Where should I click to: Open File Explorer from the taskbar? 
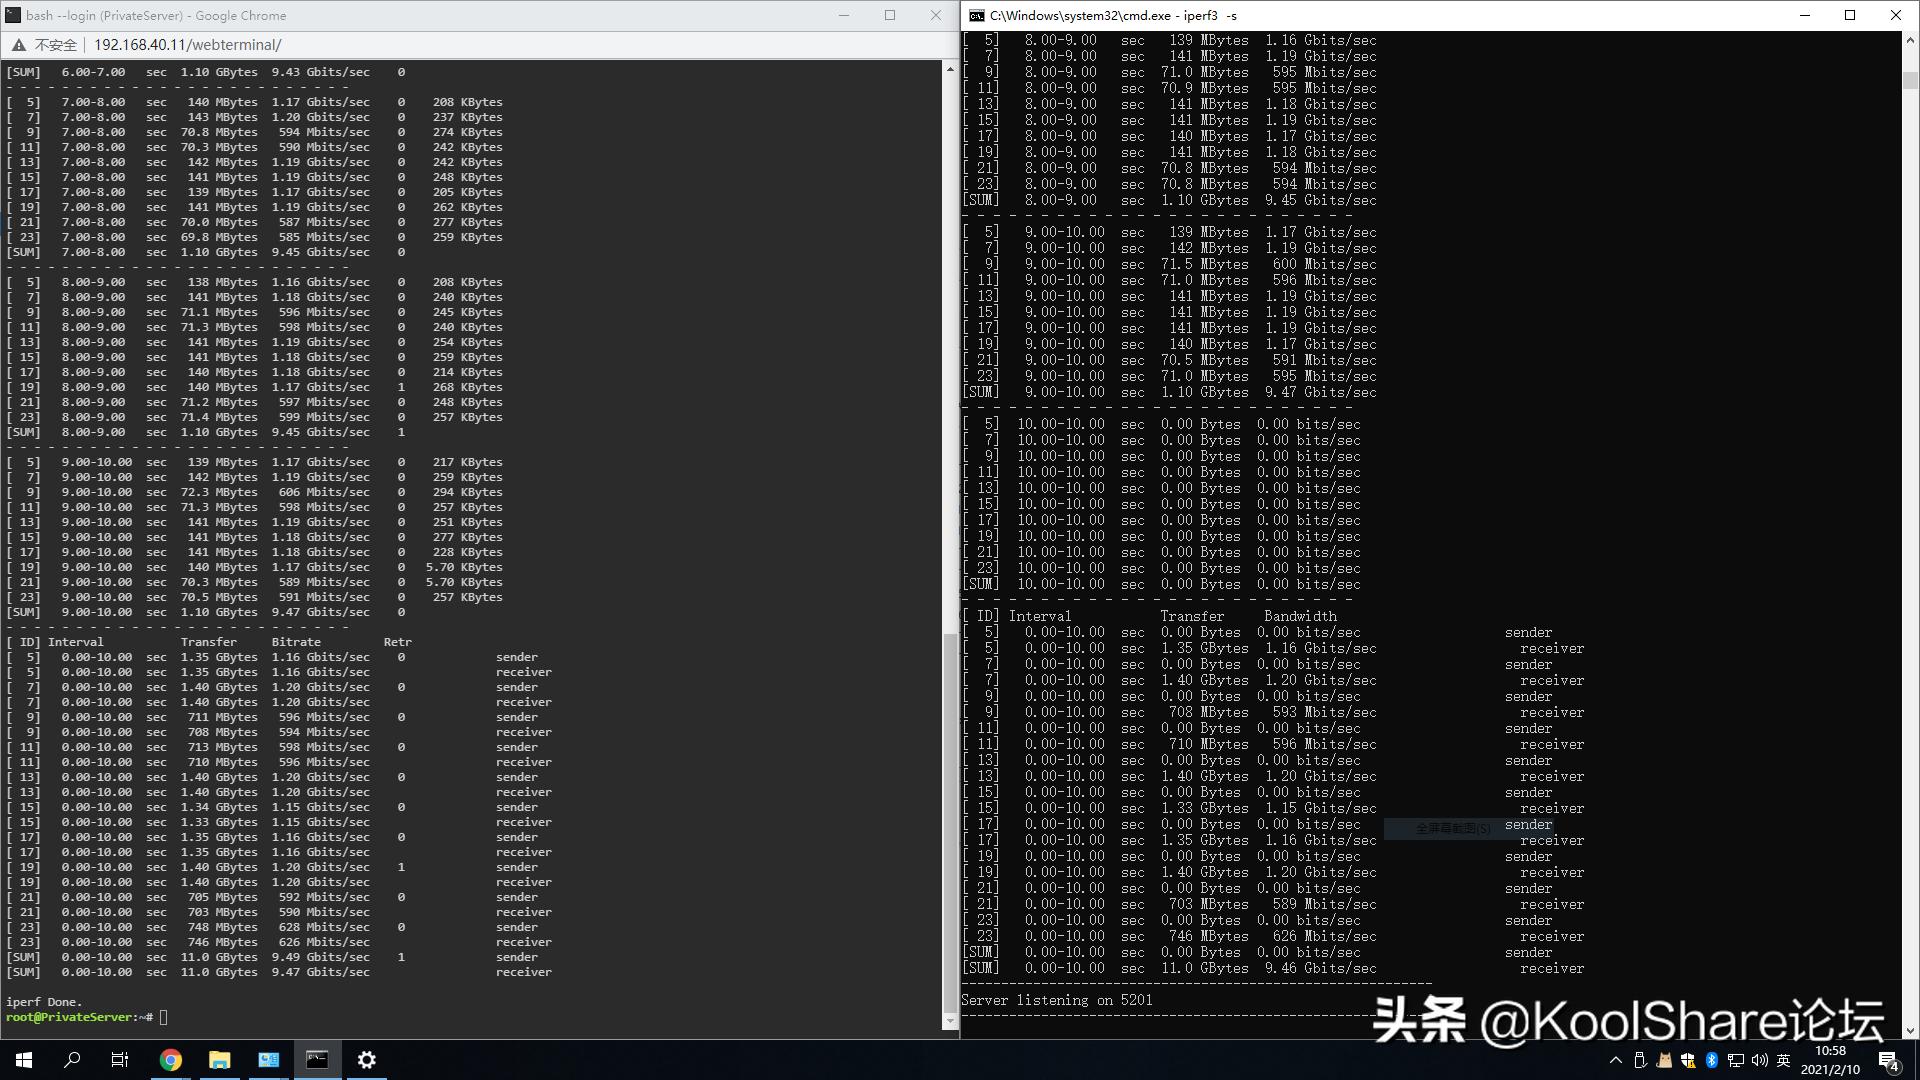tap(220, 1059)
